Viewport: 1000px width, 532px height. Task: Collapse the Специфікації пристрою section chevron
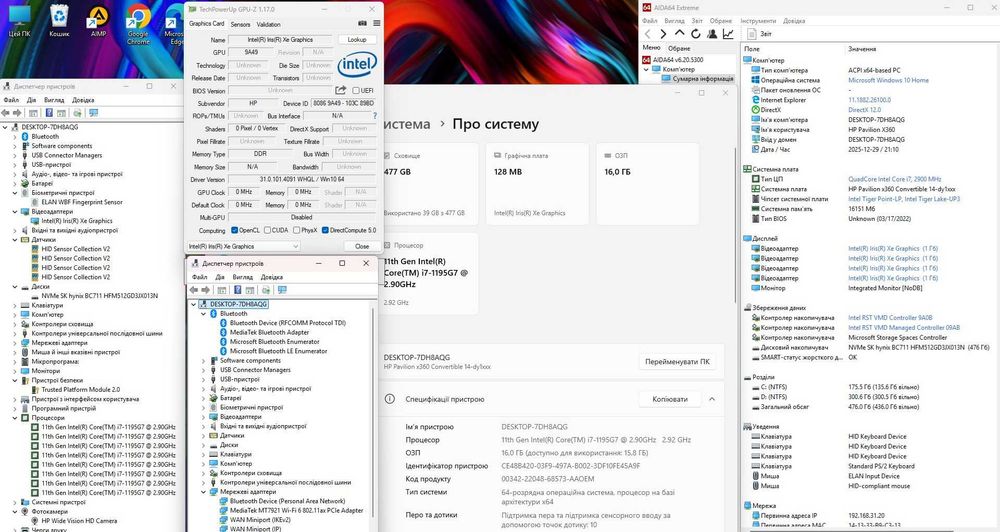tap(712, 399)
